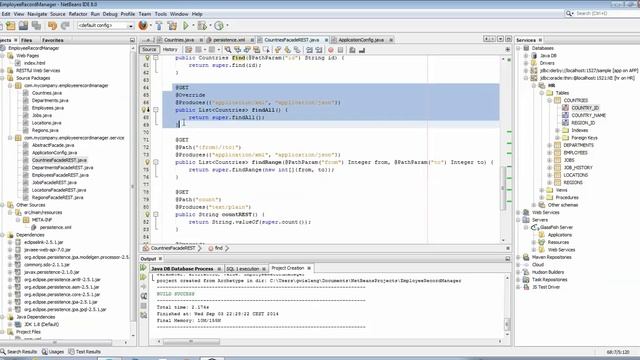Click the second green re-run icon in Output
Viewport: 640px width, 360px height.
point(144,277)
